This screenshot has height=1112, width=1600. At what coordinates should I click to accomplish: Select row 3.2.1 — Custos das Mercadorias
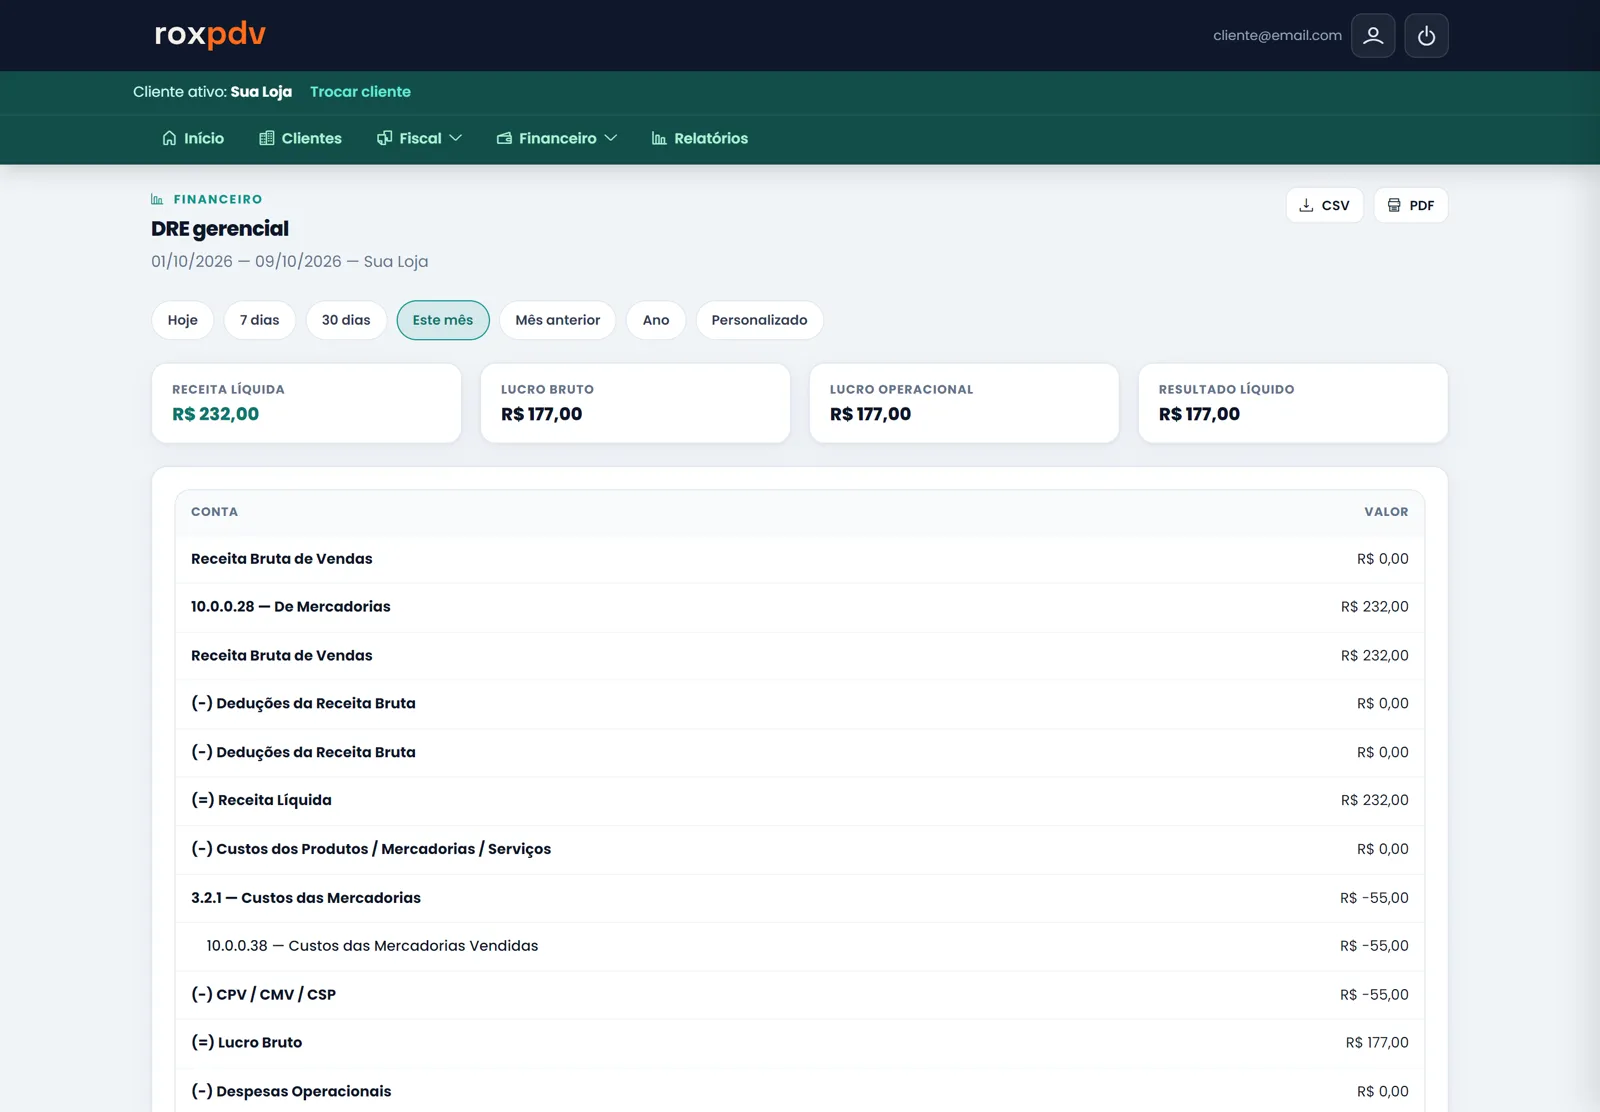pyautogui.click(x=800, y=898)
